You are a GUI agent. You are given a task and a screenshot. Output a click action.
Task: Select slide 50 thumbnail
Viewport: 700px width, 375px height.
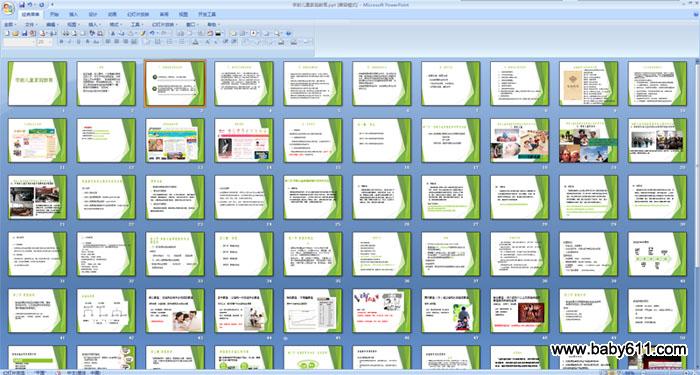[x=657, y=310]
